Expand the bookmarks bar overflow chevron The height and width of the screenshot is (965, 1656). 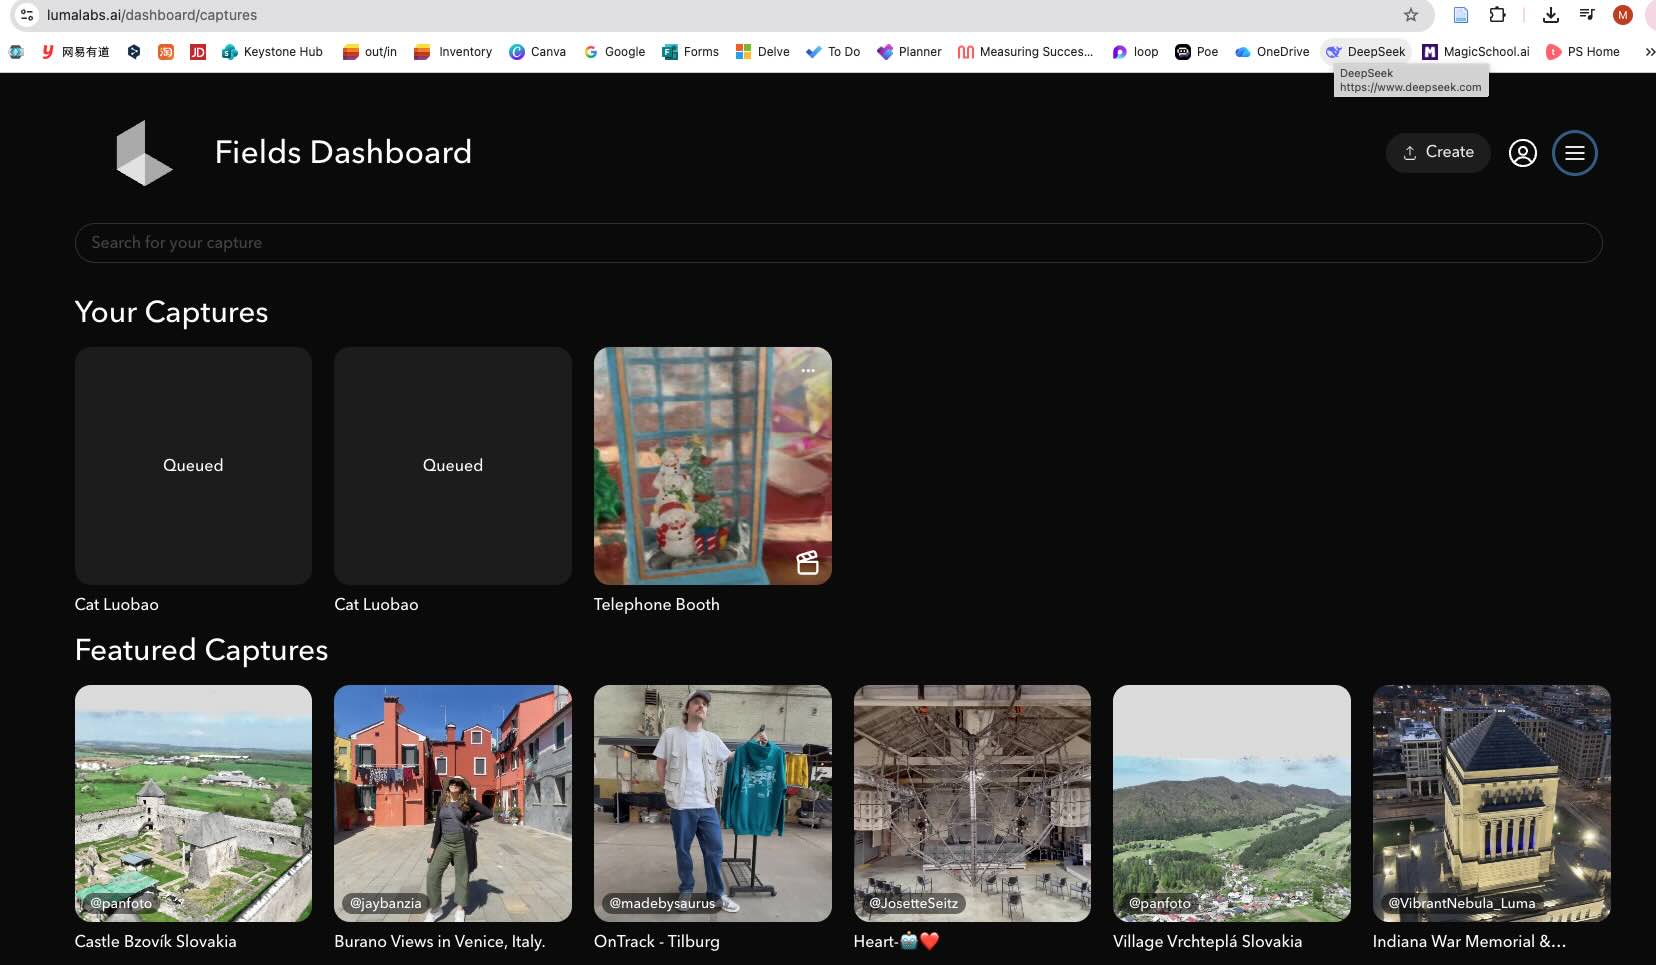tap(1649, 52)
